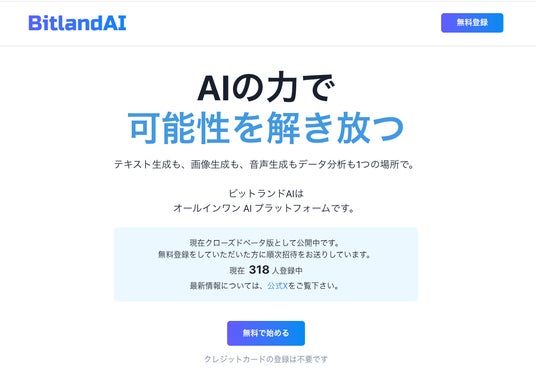This screenshot has height=374, width=536.
Task: Click the BitlandAI logo
Action: [x=77, y=23]
